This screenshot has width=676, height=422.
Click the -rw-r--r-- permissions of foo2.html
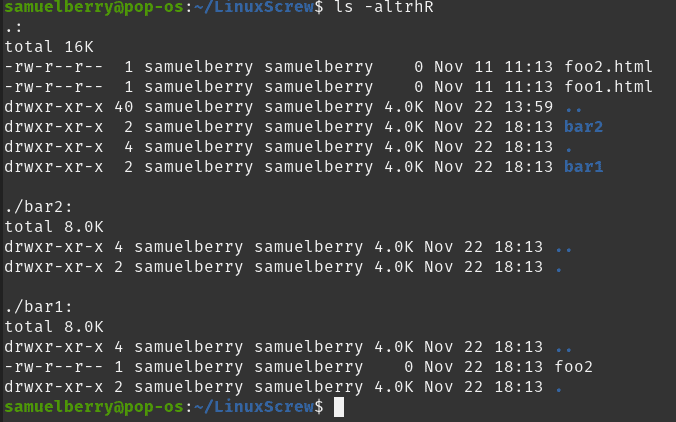pos(54,67)
